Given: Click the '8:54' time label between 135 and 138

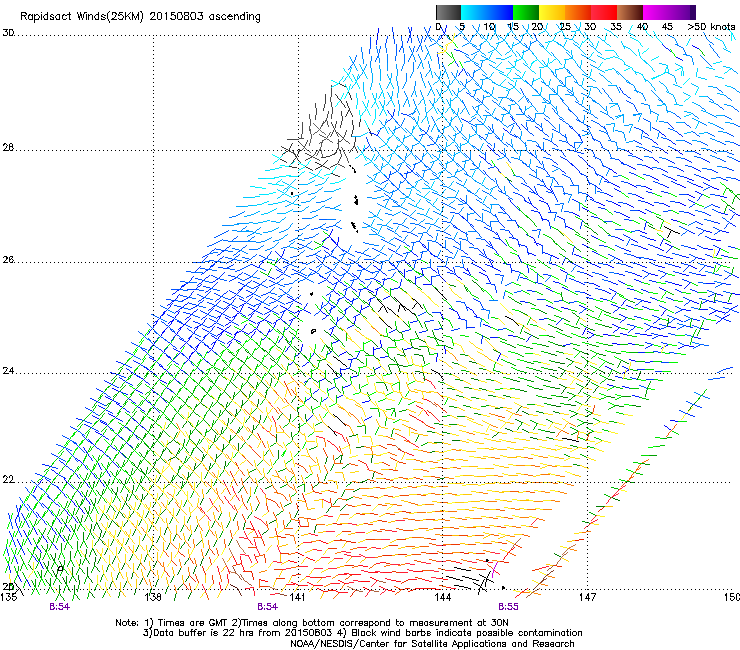Looking at the screenshot, I should 59,607.
